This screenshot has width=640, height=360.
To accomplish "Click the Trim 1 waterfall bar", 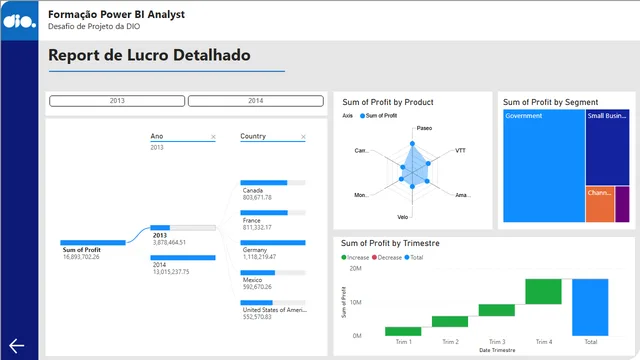I will coord(403,331).
